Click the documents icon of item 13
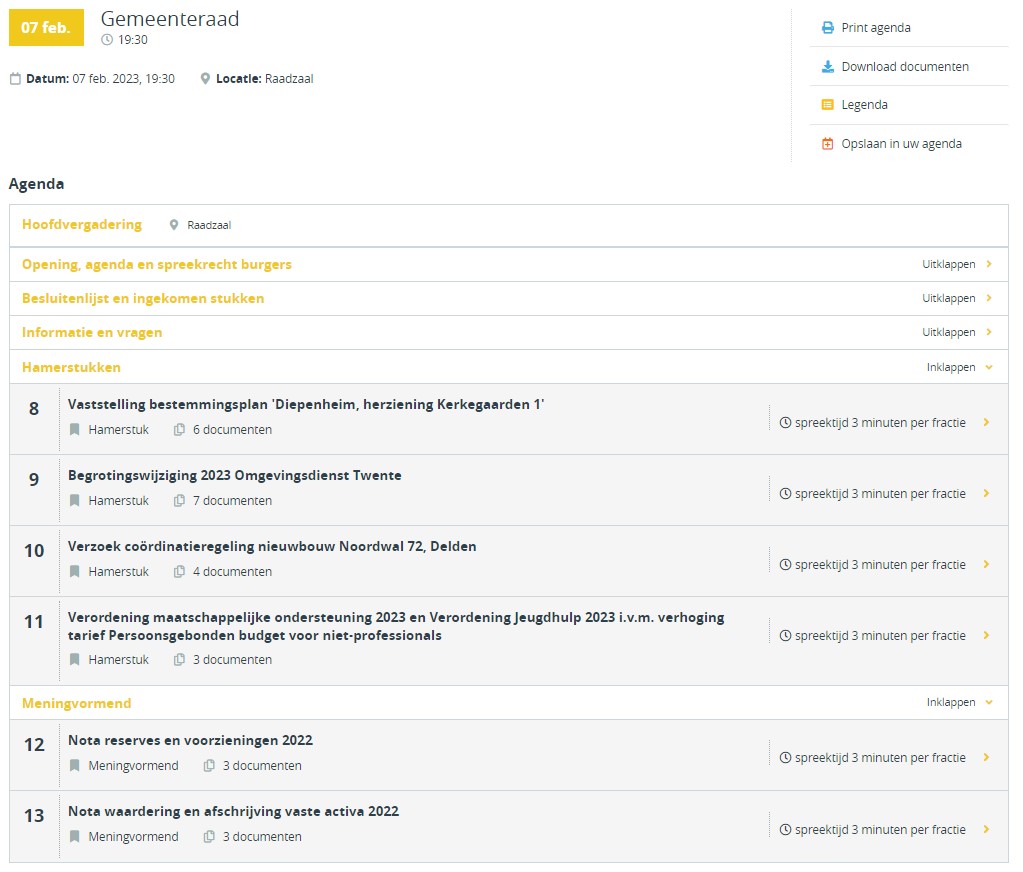Image resolution: width=1023 pixels, height=872 pixels. [209, 837]
